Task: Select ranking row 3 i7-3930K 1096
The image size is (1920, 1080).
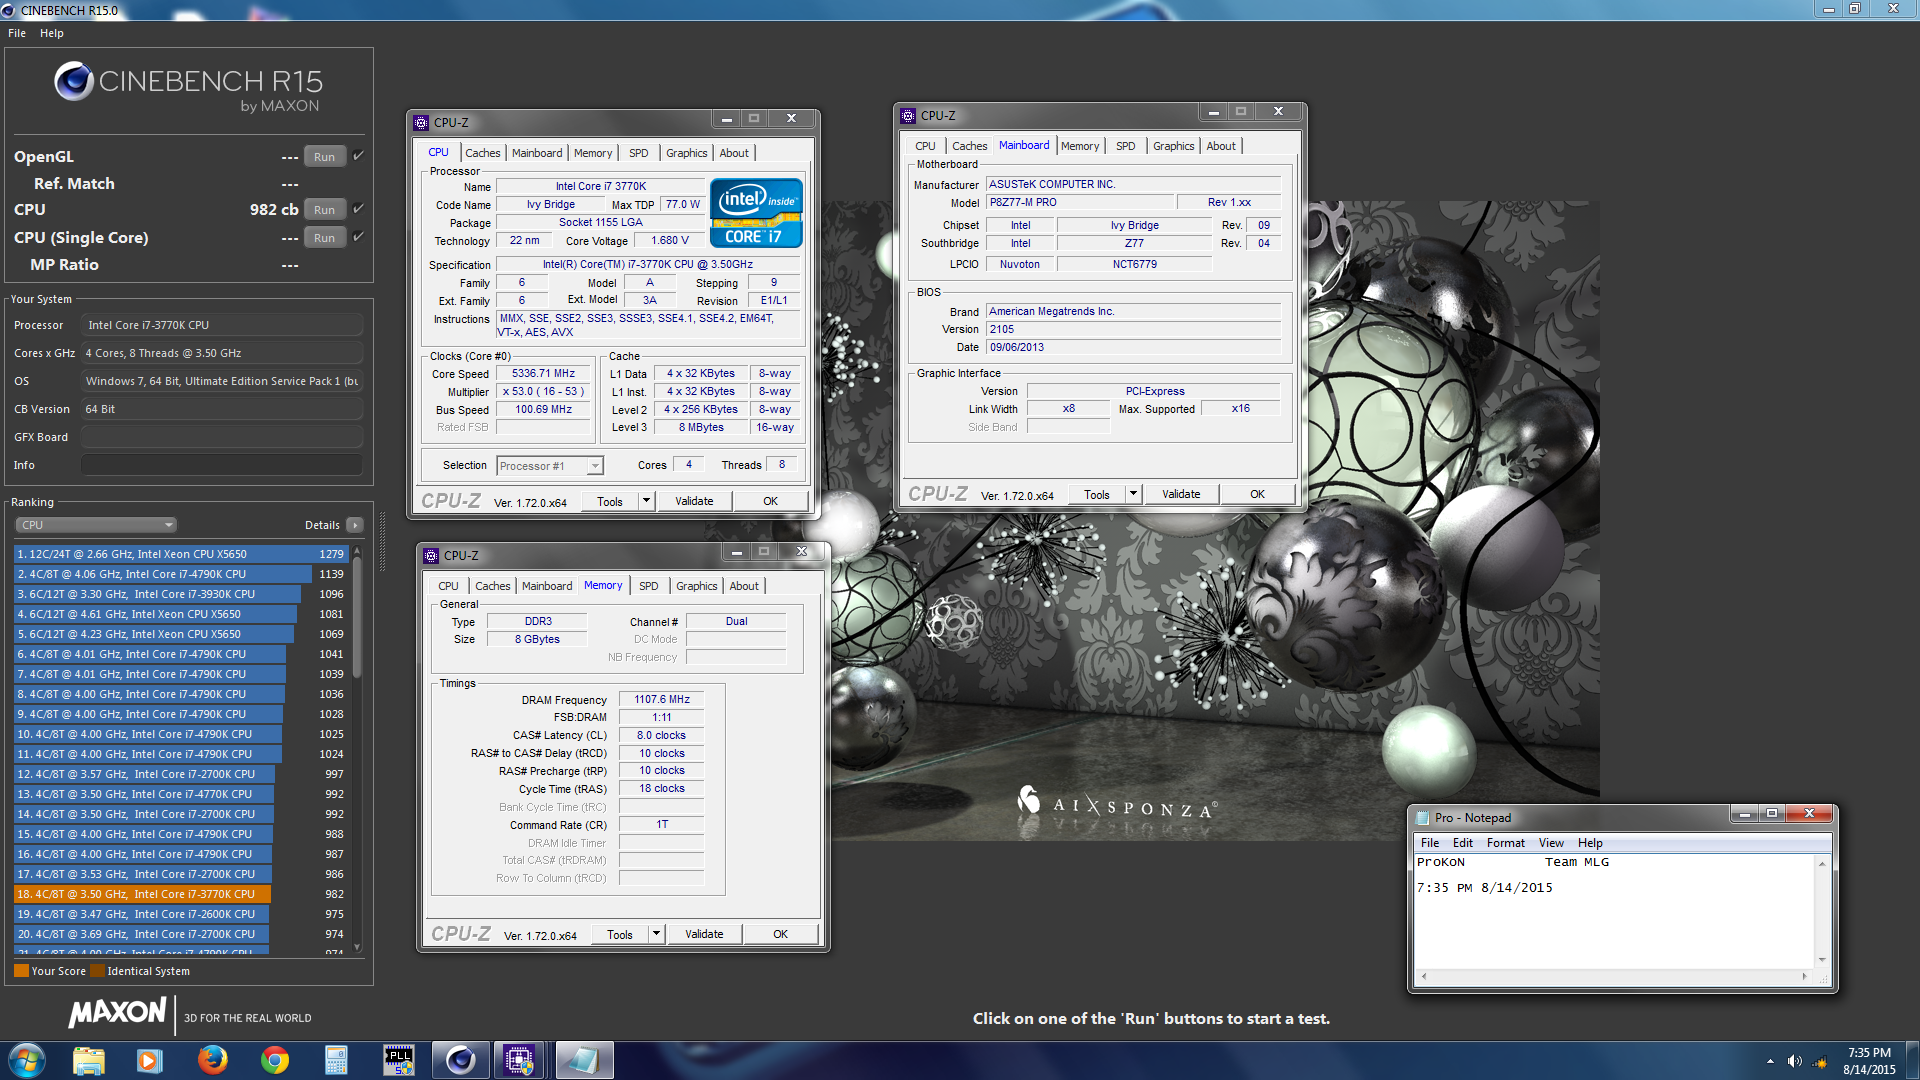Action: 180,594
